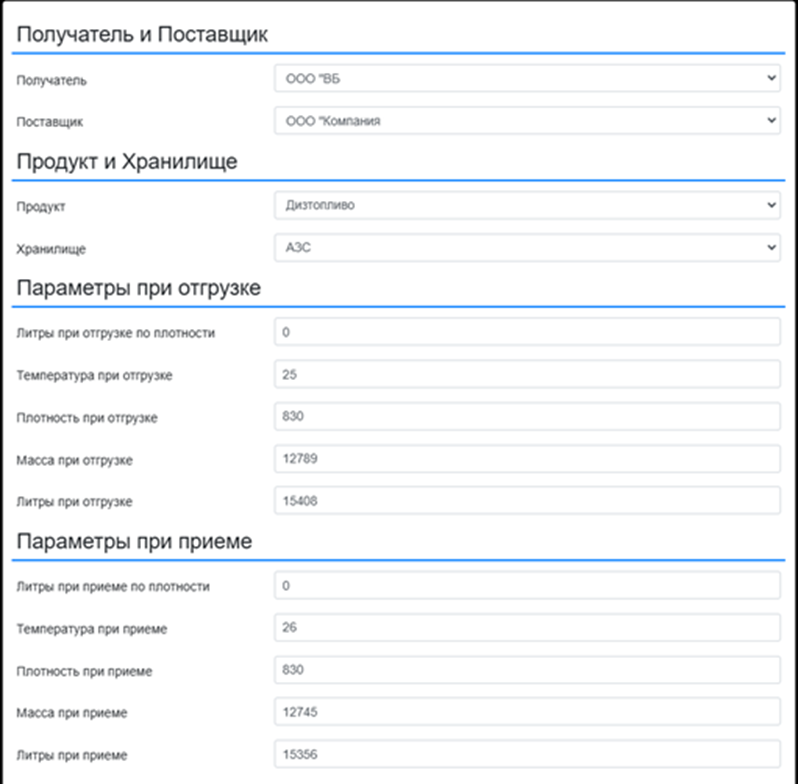The image size is (798, 784).
Task: Click the Масса при отгрузке field with 12789
Action: pos(527,459)
